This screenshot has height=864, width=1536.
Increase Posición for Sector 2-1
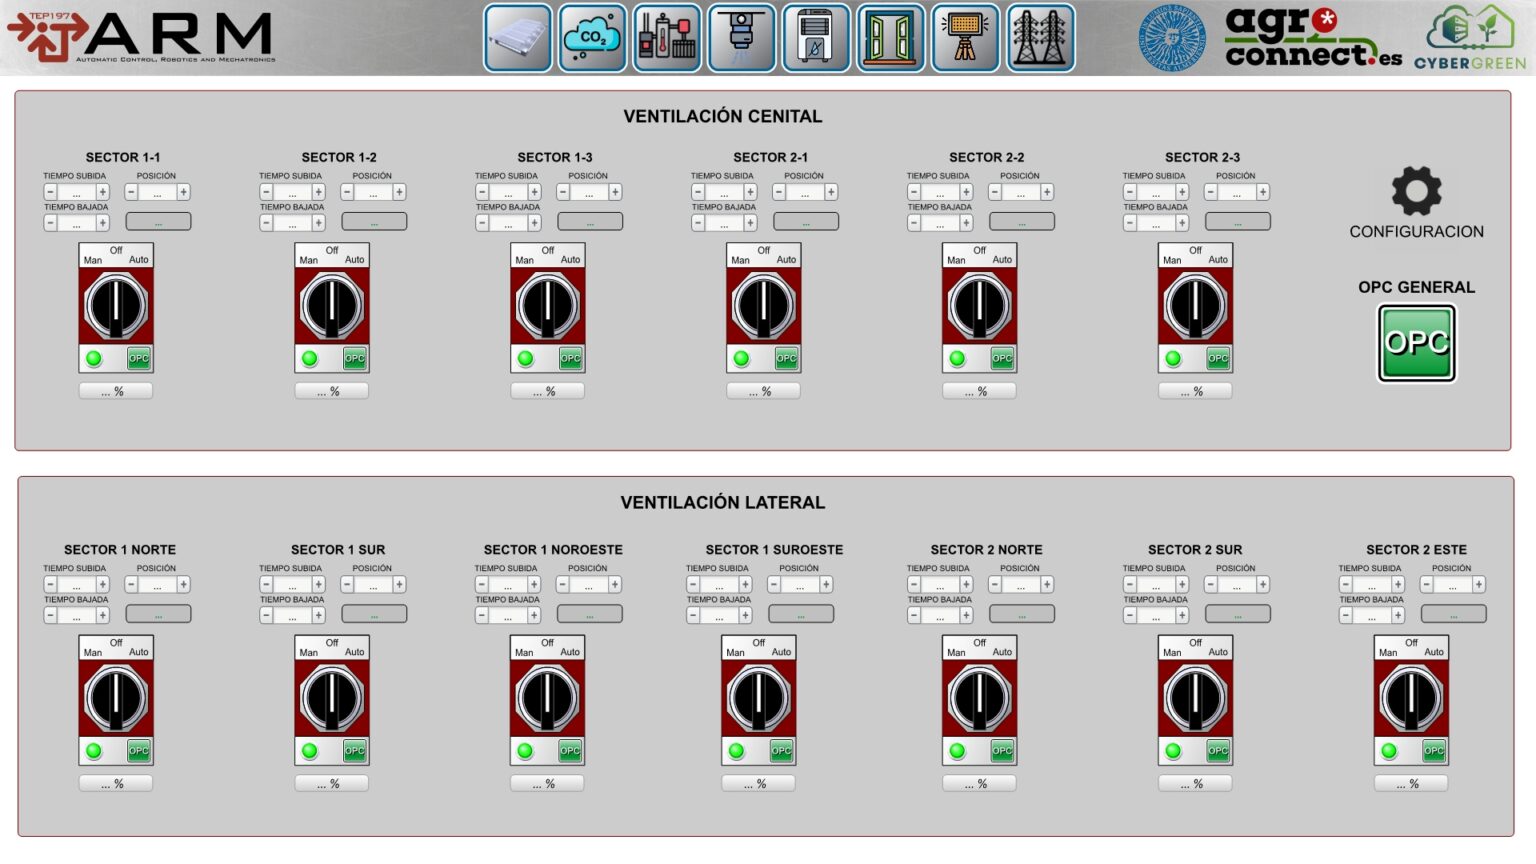click(831, 192)
